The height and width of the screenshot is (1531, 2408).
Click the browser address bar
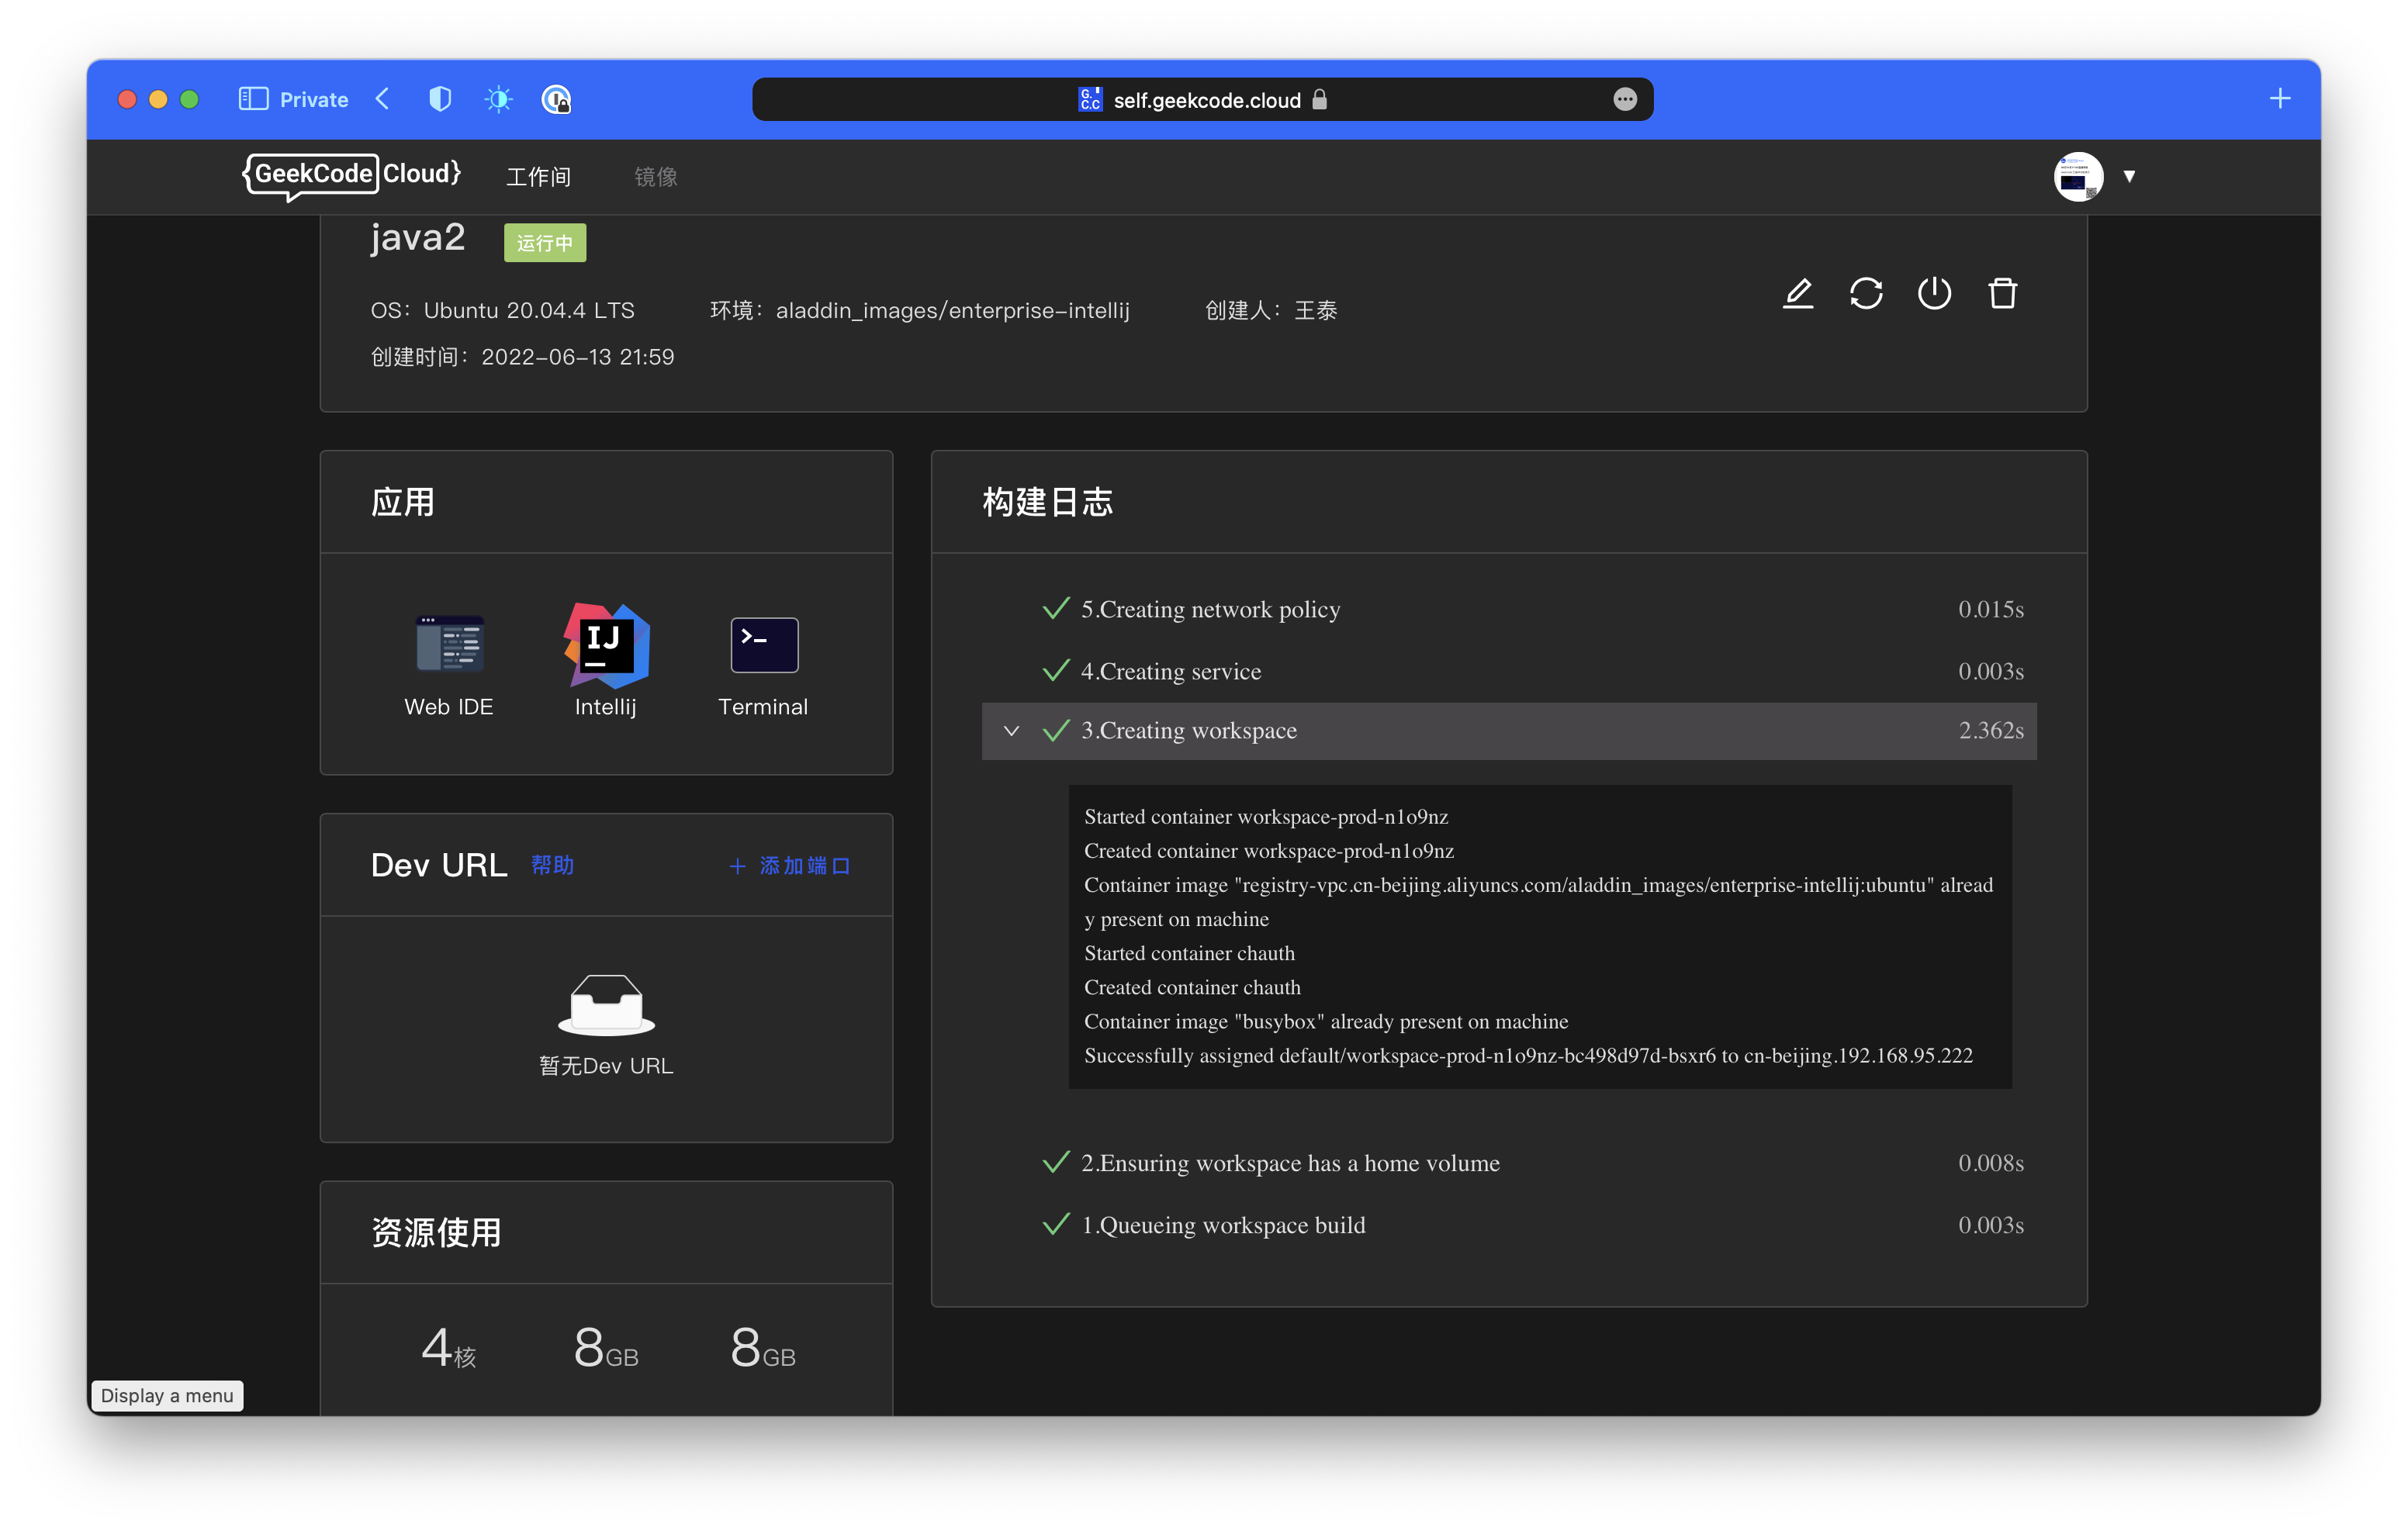[x=1200, y=98]
